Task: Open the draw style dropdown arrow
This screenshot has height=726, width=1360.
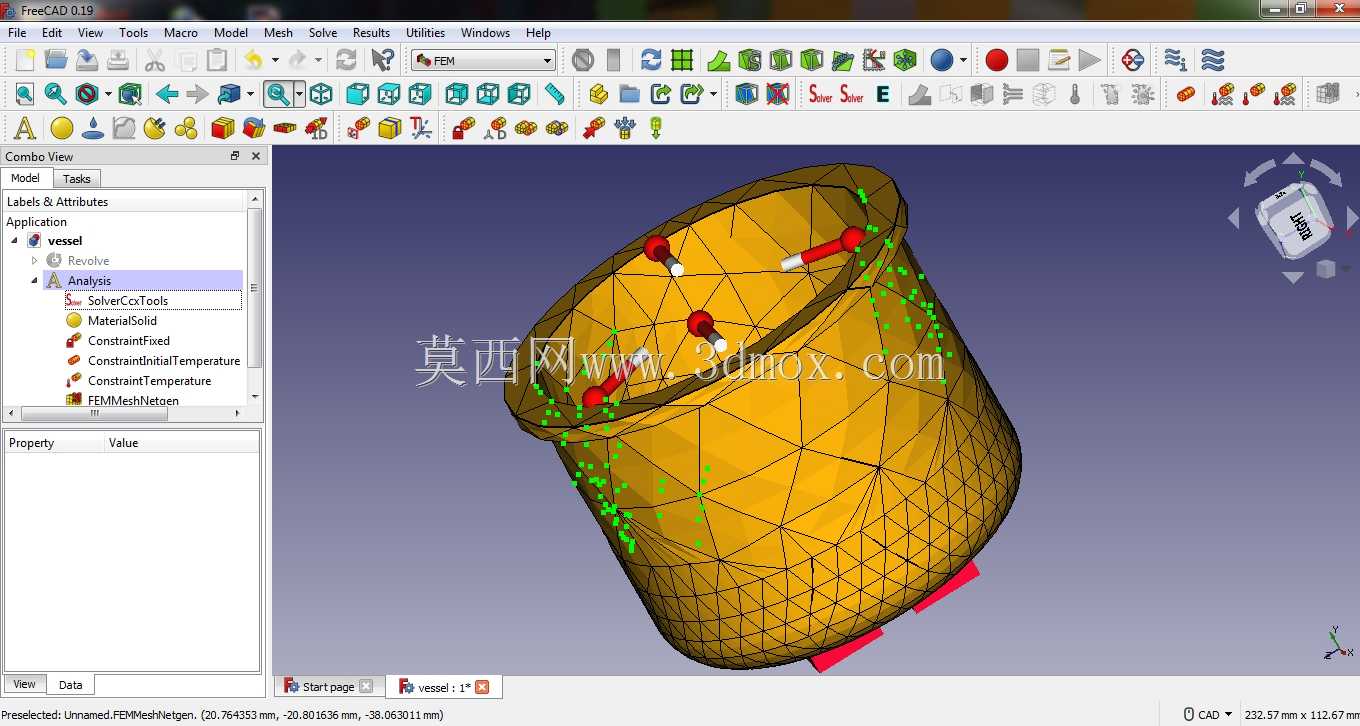Action: click(x=109, y=94)
